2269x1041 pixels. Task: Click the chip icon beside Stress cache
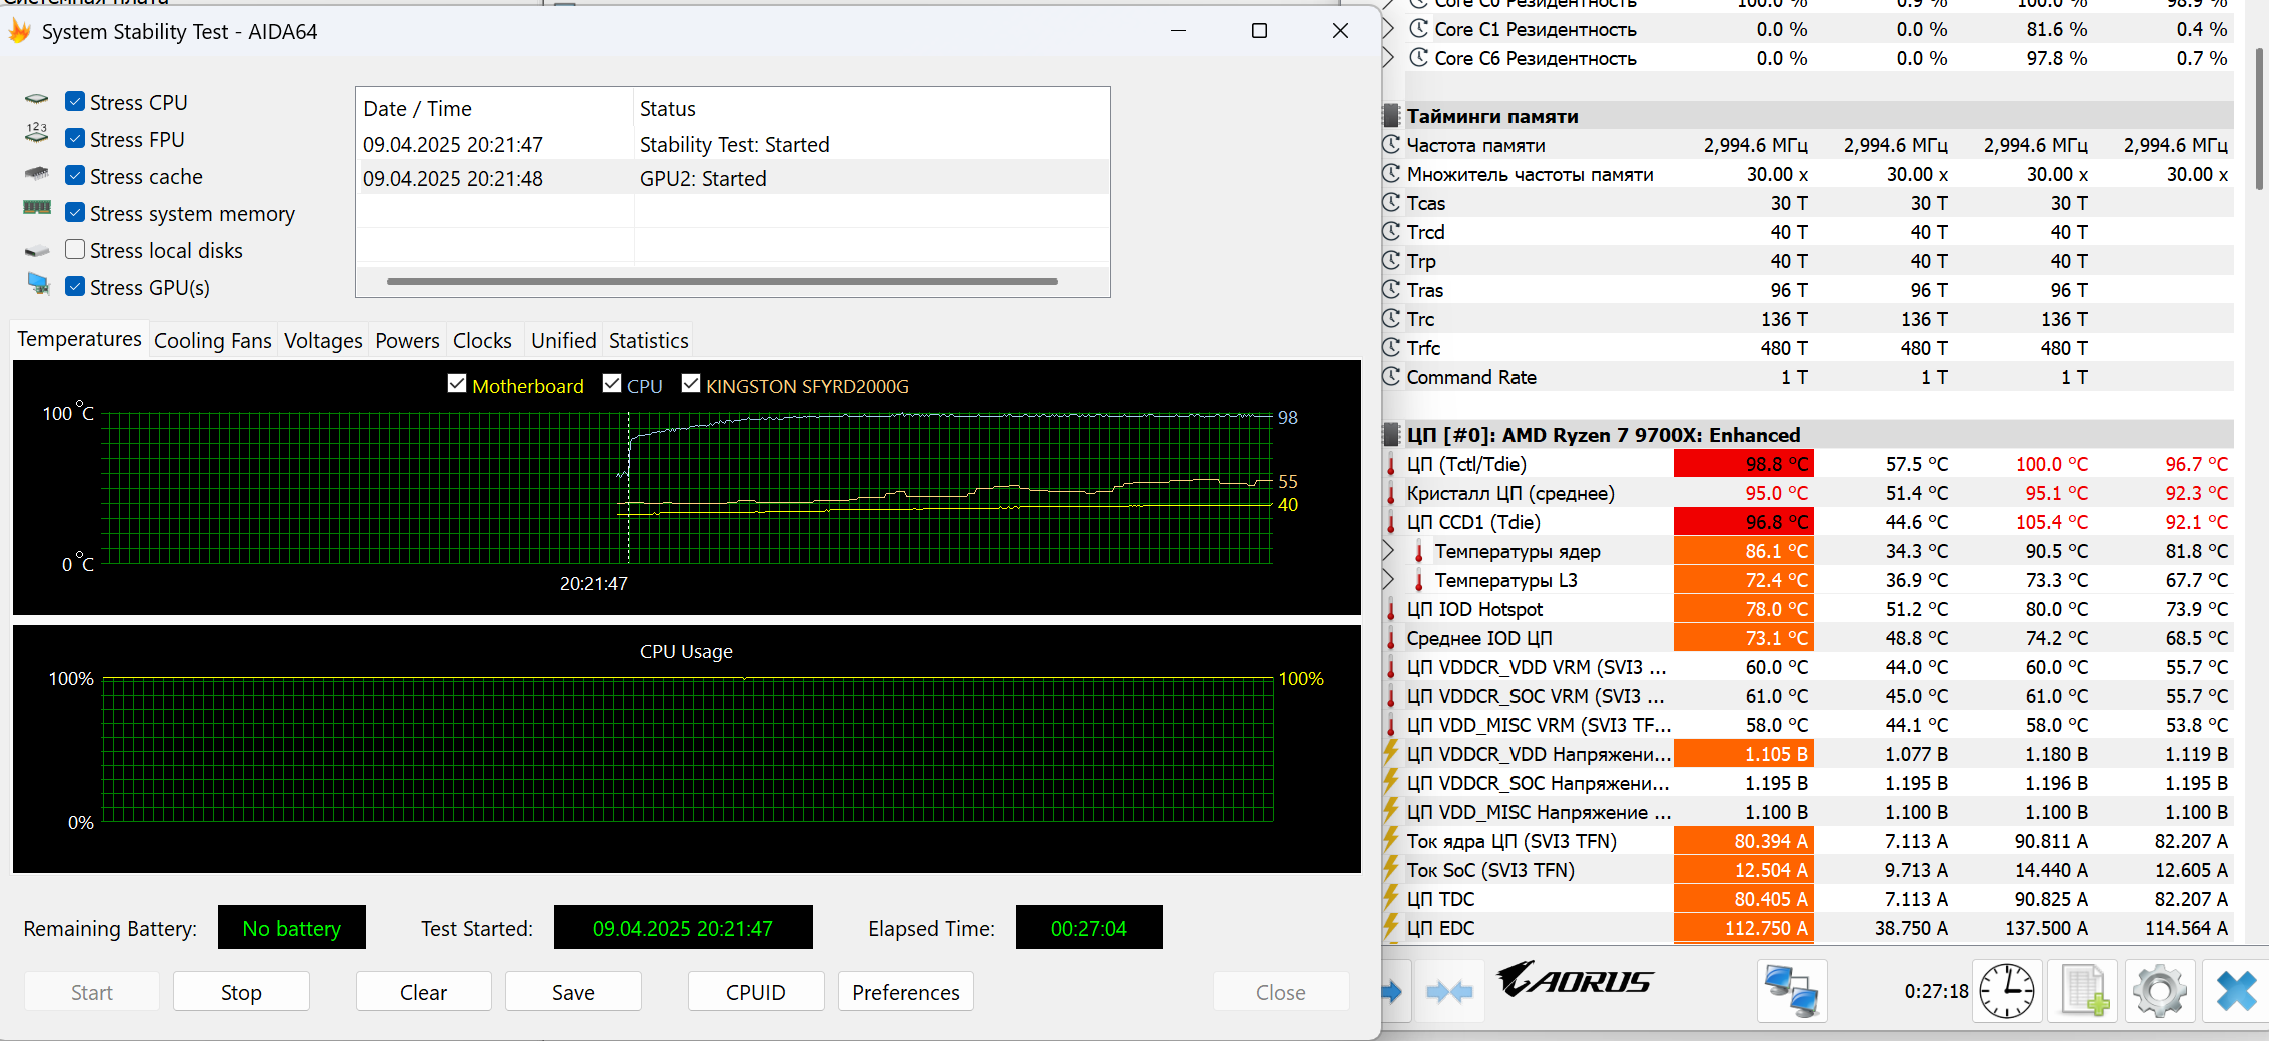pyautogui.click(x=37, y=174)
